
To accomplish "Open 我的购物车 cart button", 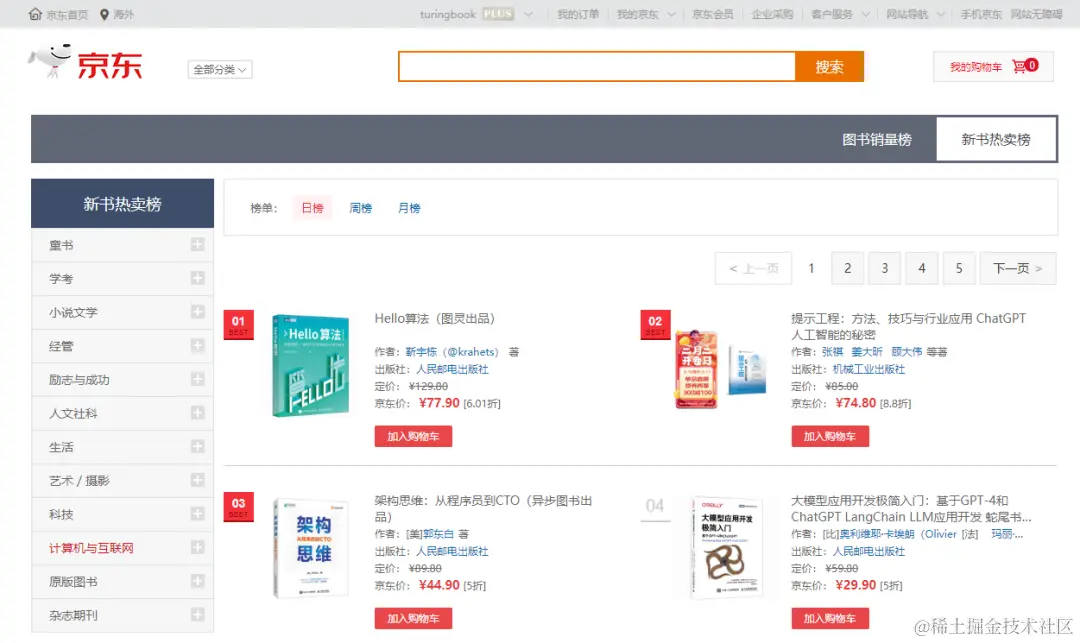I will pos(993,67).
